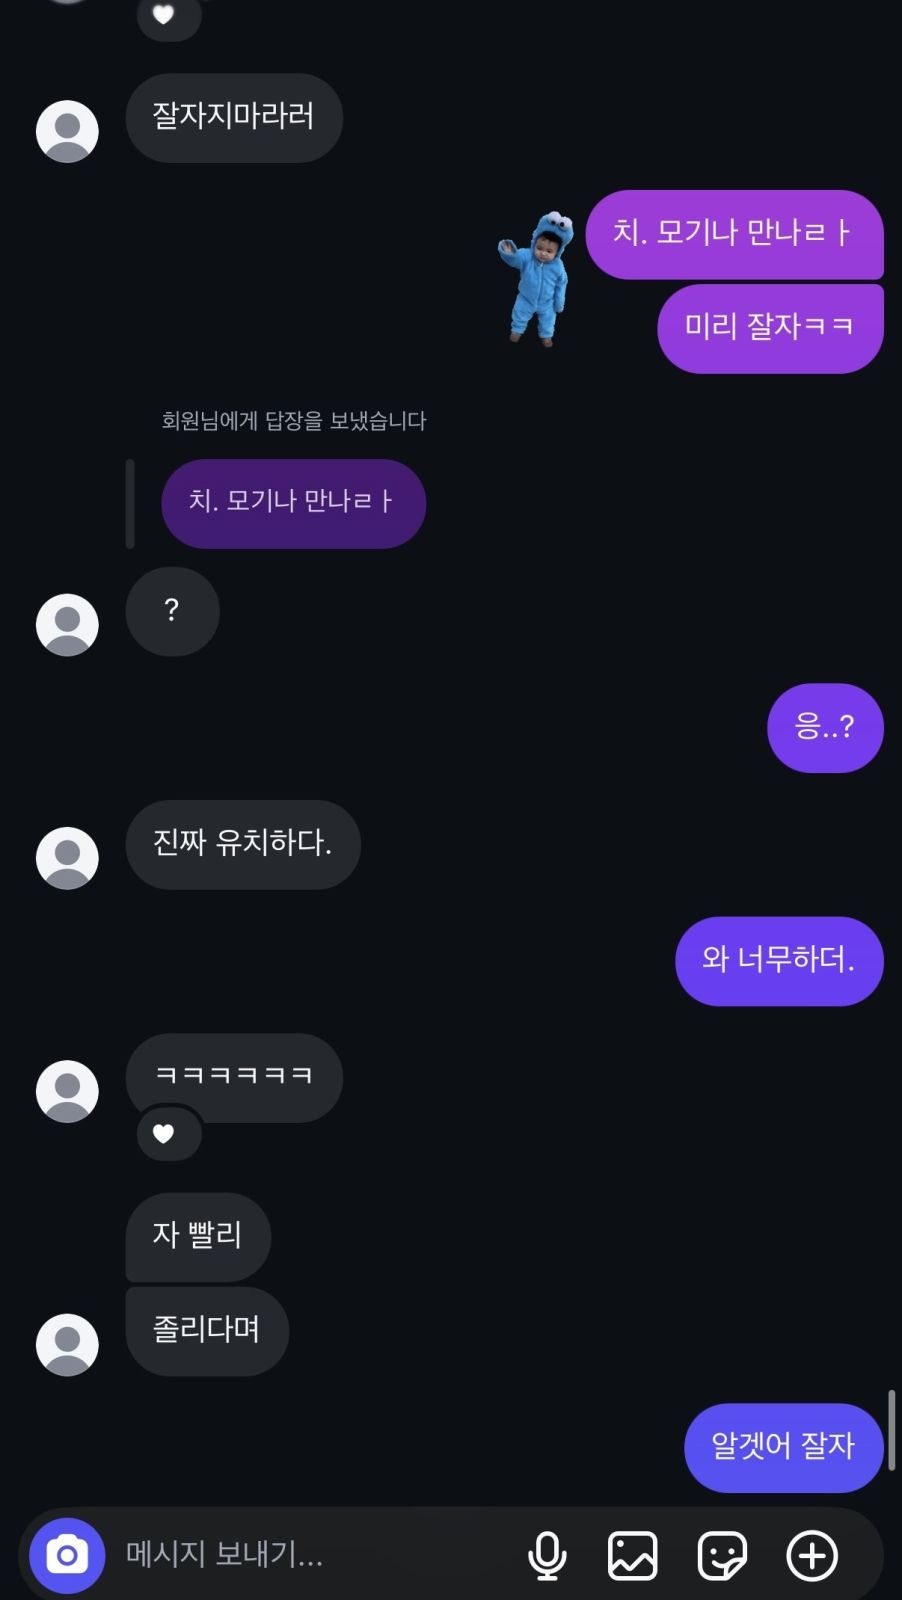This screenshot has height=1600, width=902.
Task: Tap the sent bubble 응..?
Action: pos(825,728)
